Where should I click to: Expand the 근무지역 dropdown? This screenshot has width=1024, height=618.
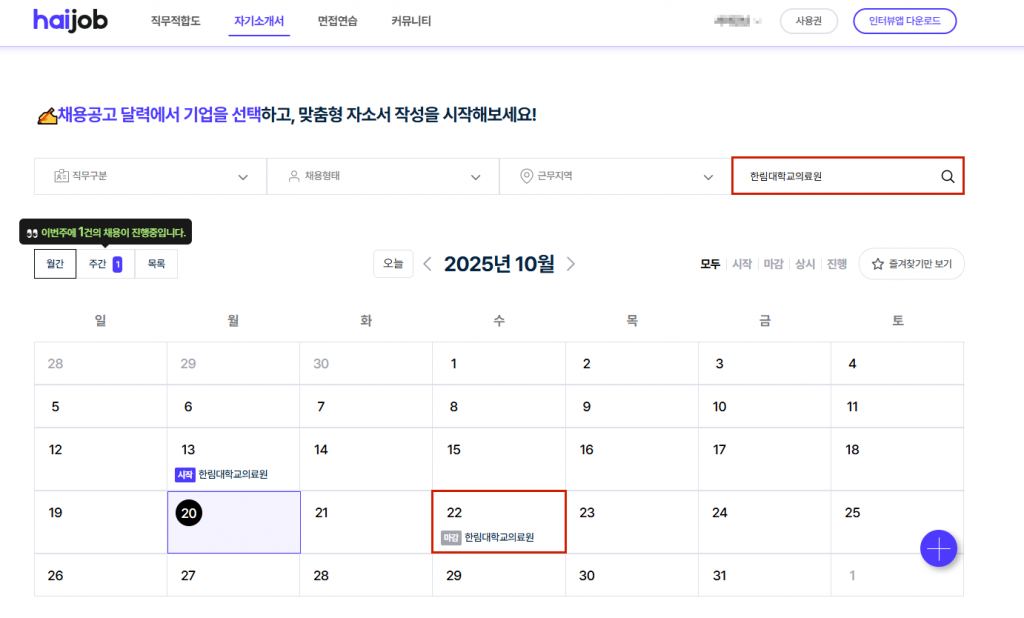(615, 177)
